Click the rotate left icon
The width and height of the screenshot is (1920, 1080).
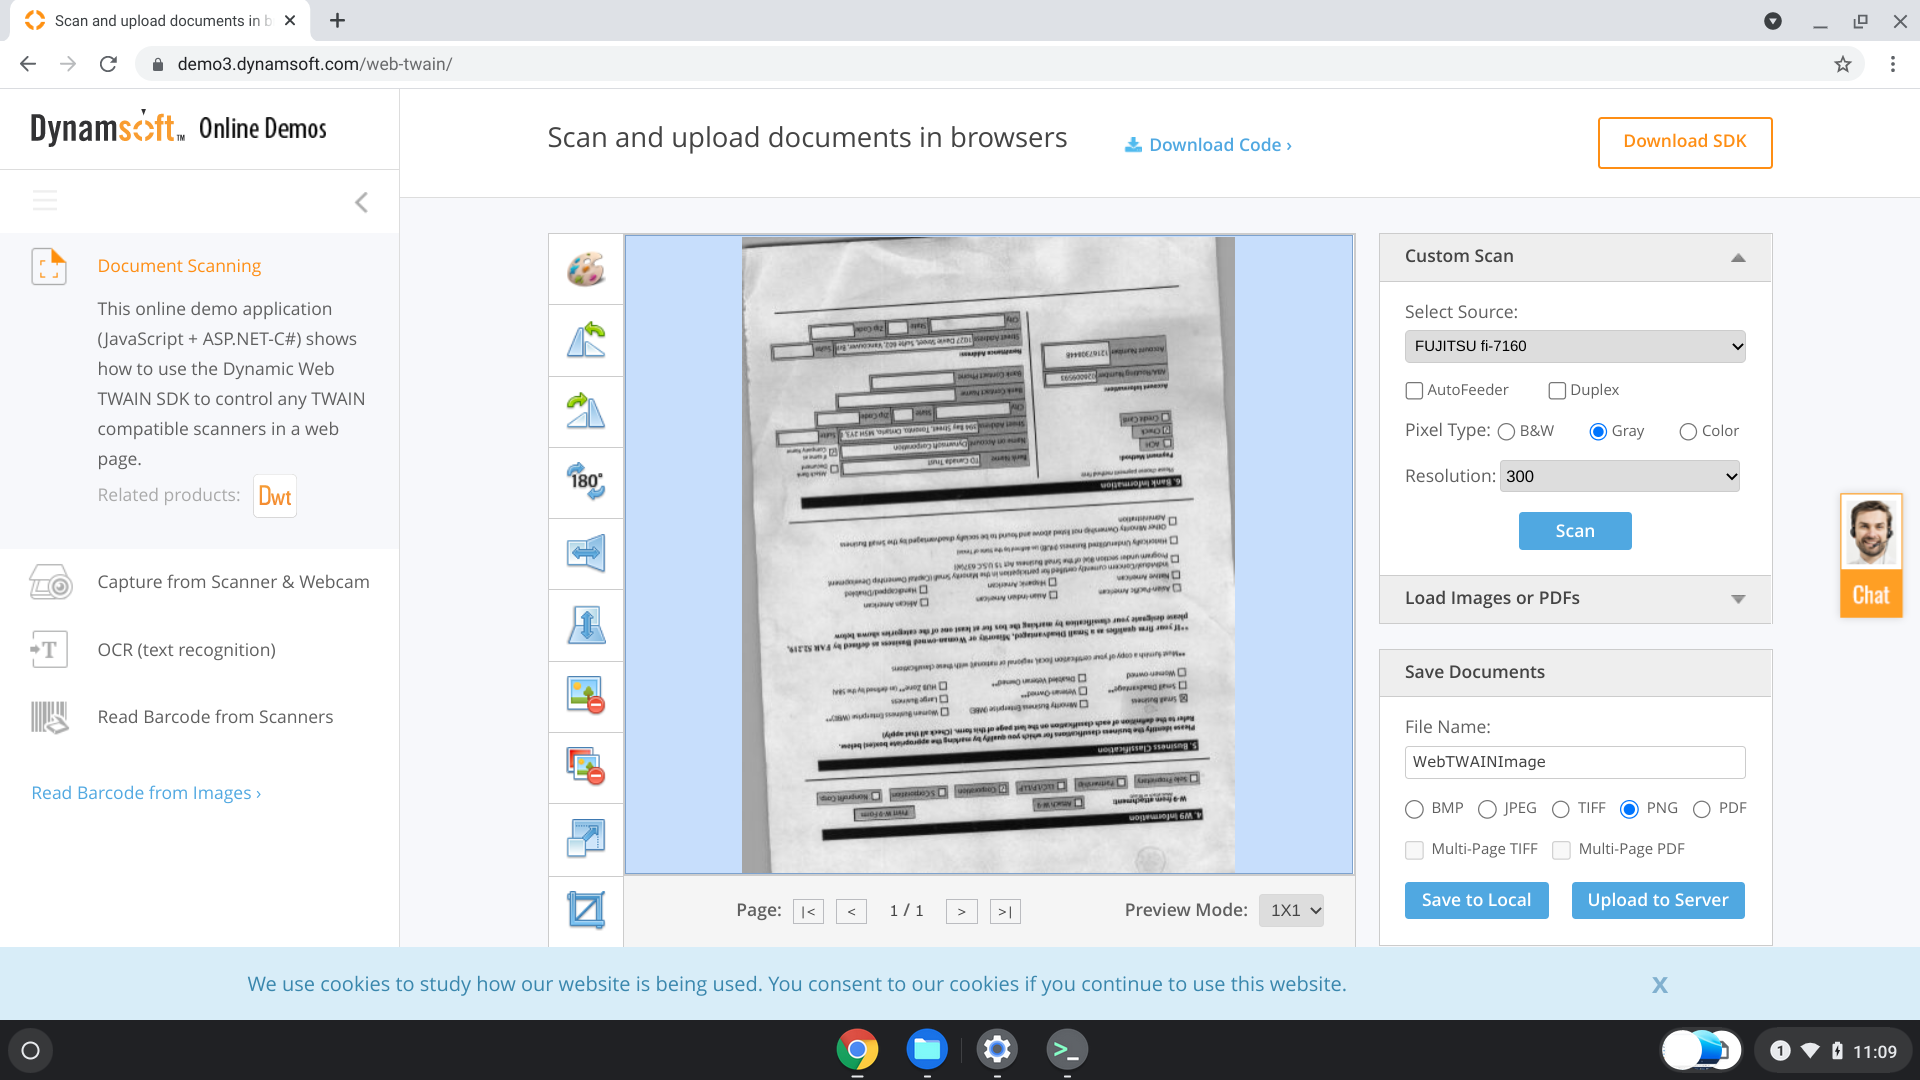(x=586, y=340)
